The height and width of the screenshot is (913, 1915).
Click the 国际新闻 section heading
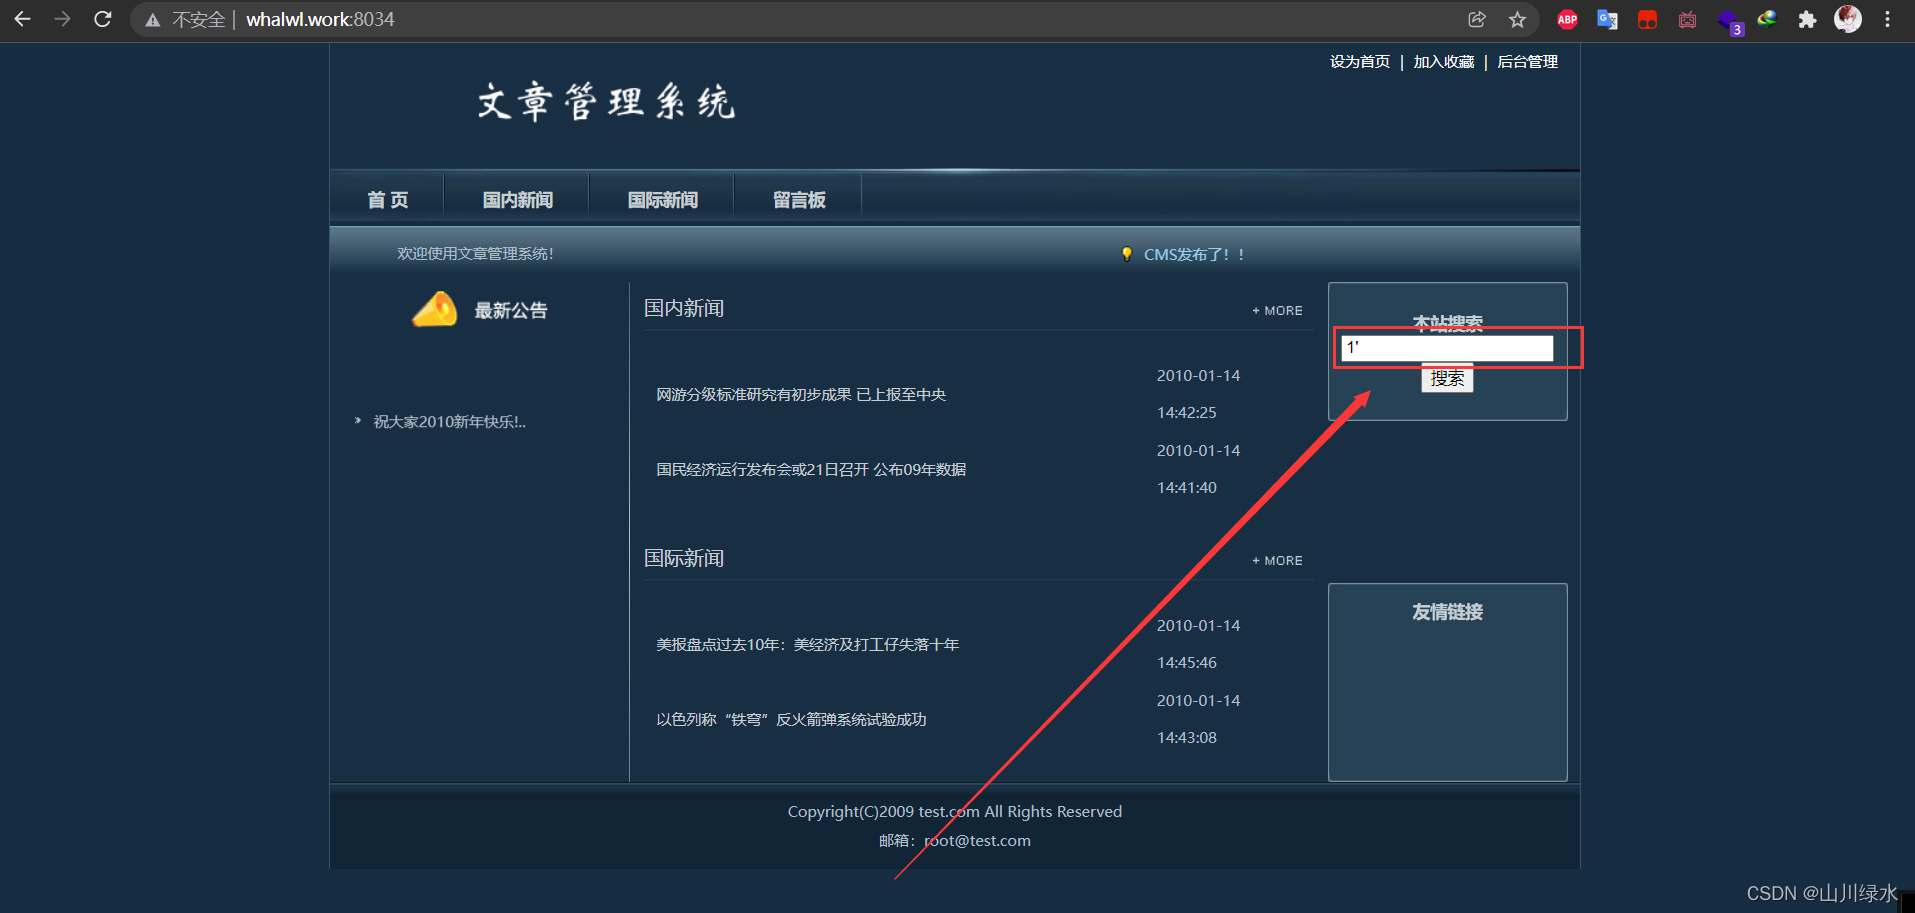[684, 558]
